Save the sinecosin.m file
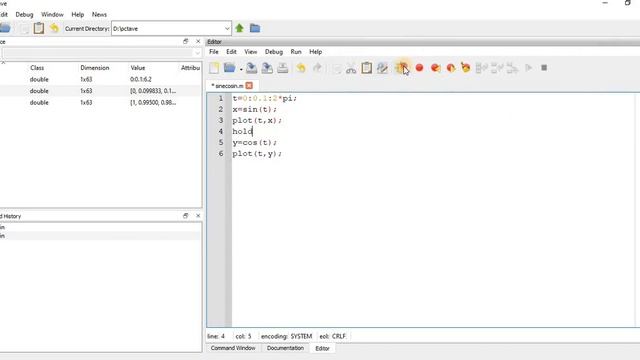Viewport: 640px width, 360px height. click(x=251, y=68)
